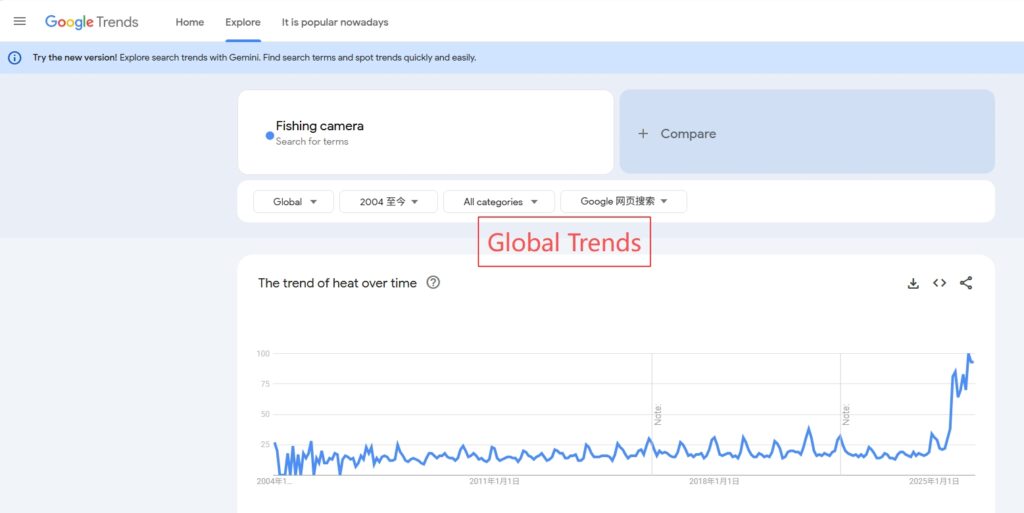This screenshot has width=1024, height=513.
Task: Expand the All categories dropdown
Action: coord(499,202)
